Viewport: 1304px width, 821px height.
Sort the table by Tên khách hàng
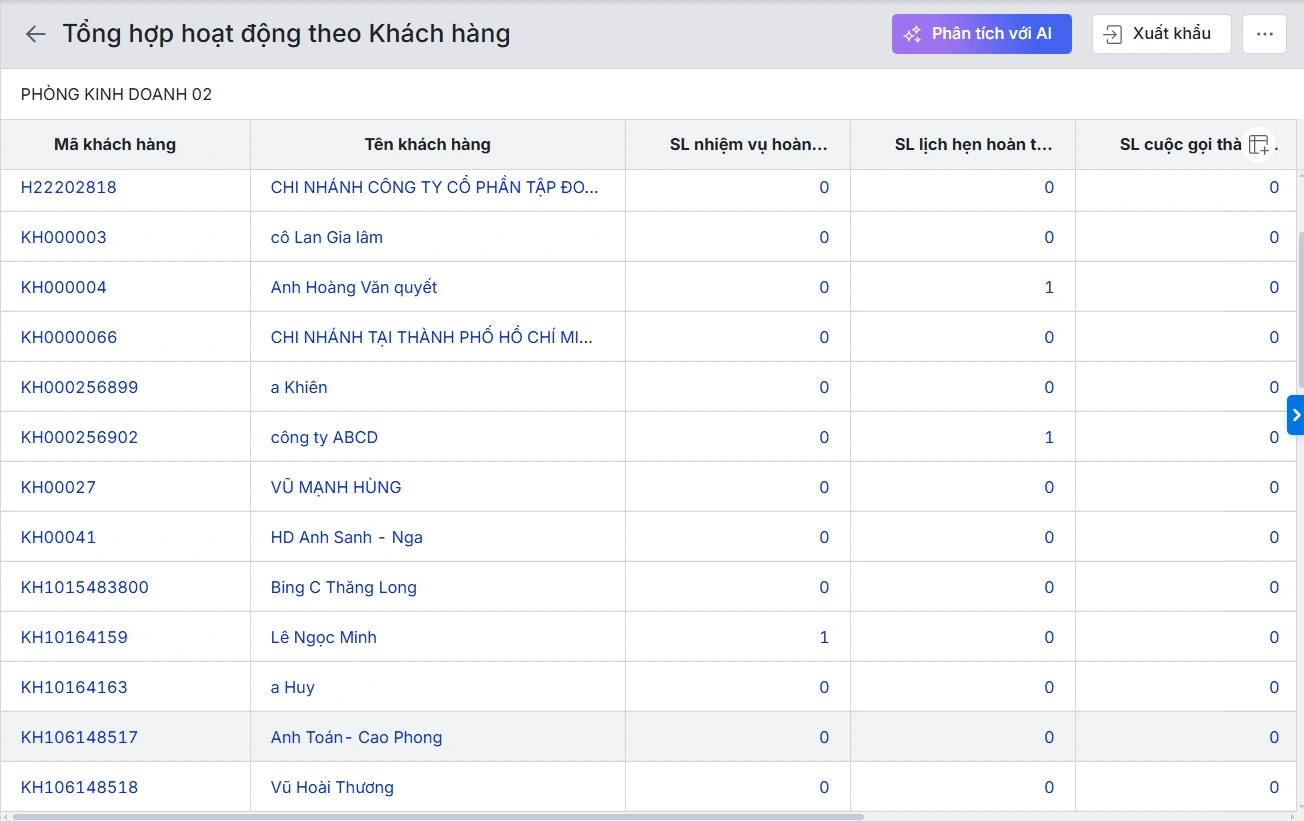(427, 144)
